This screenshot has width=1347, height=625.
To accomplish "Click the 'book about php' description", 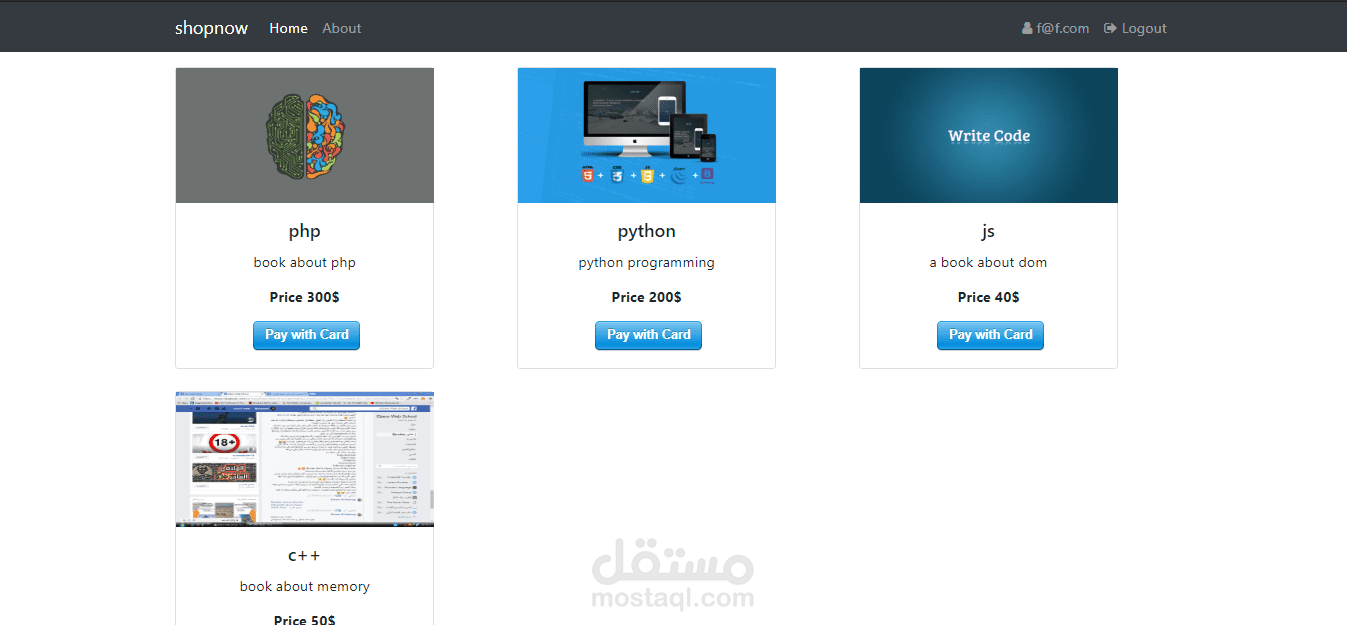I will (x=305, y=263).
